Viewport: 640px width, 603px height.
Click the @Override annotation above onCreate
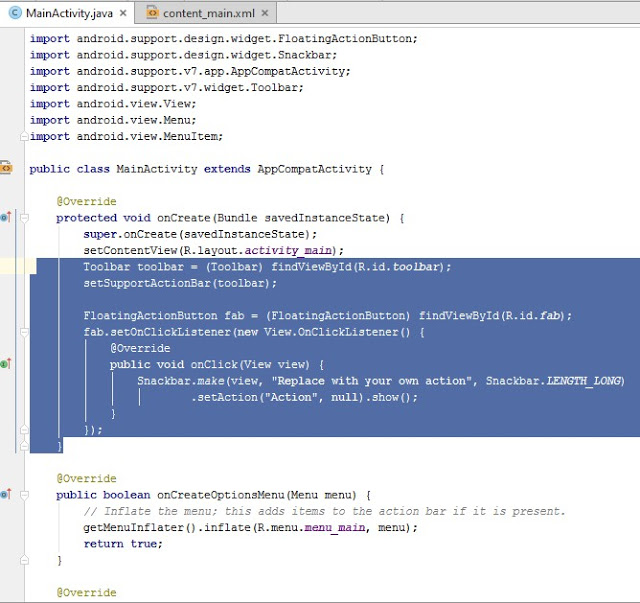86,202
